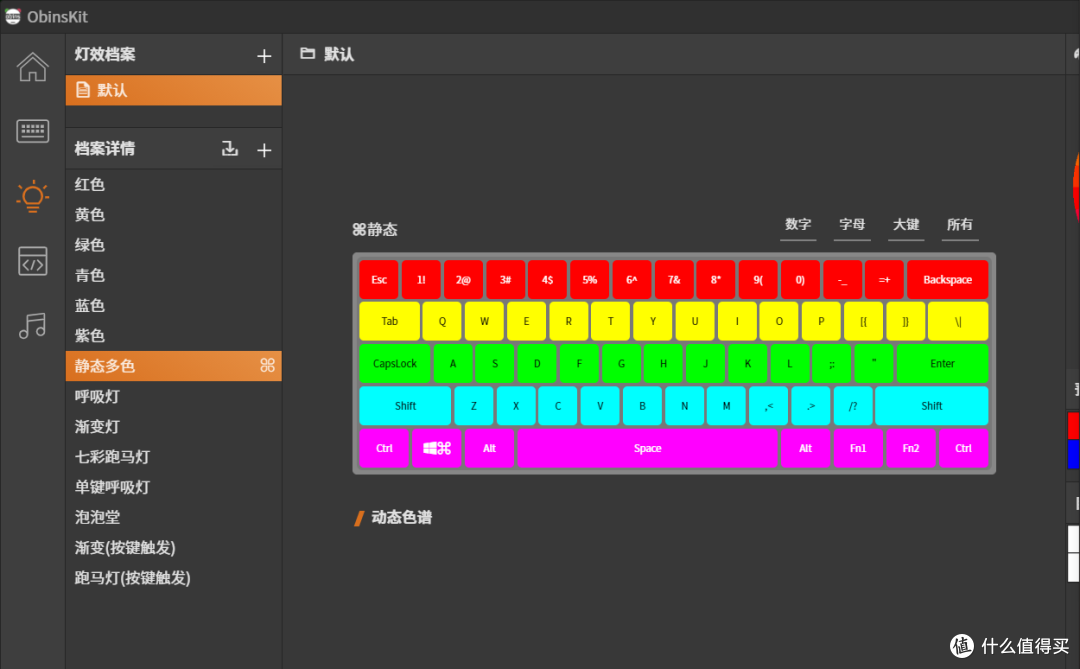Click the yellow backslash key
The image size is (1080, 669).
958,321
